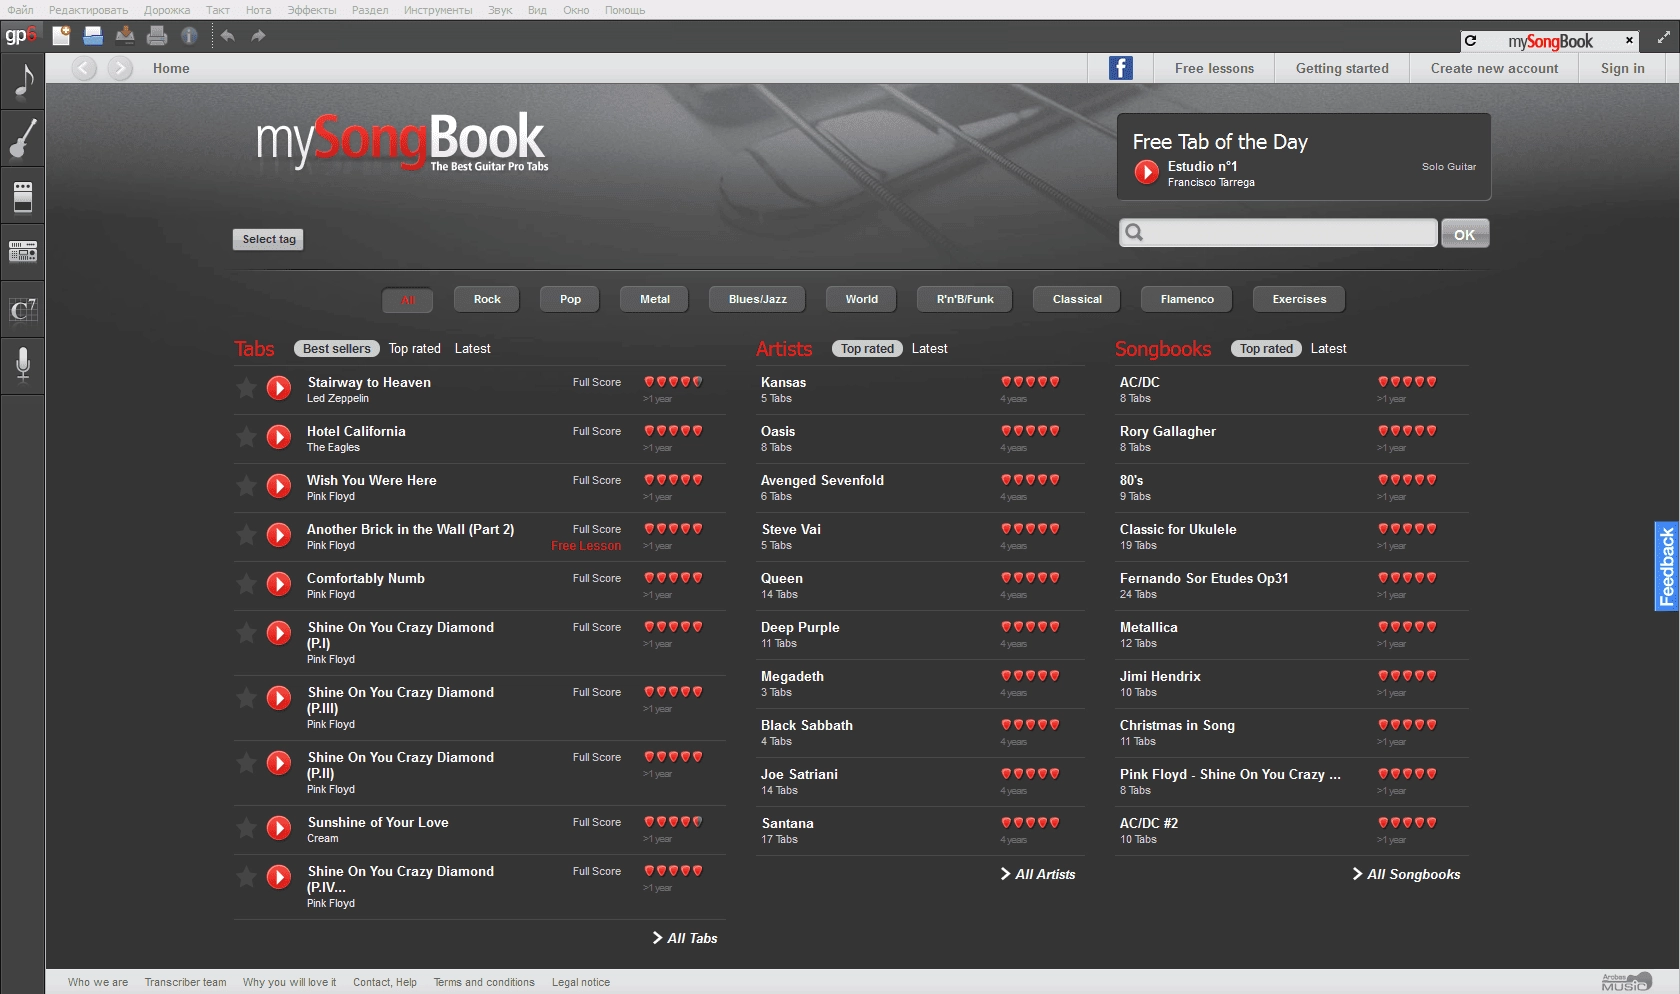Open the guitar instrument panel in sidebar
This screenshot has width=1680, height=994.
pos(23,138)
